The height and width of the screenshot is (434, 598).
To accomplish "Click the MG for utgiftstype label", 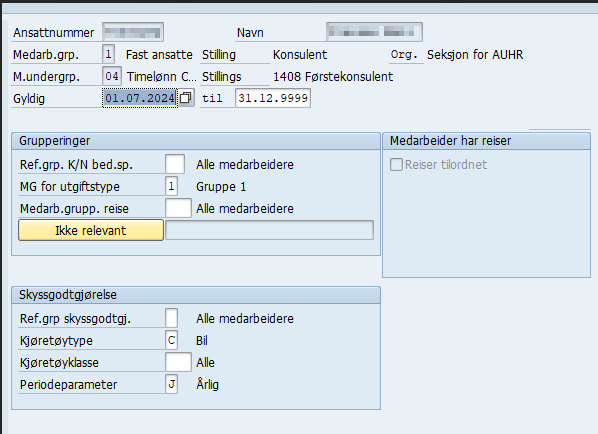I will (x=70, y=186).
